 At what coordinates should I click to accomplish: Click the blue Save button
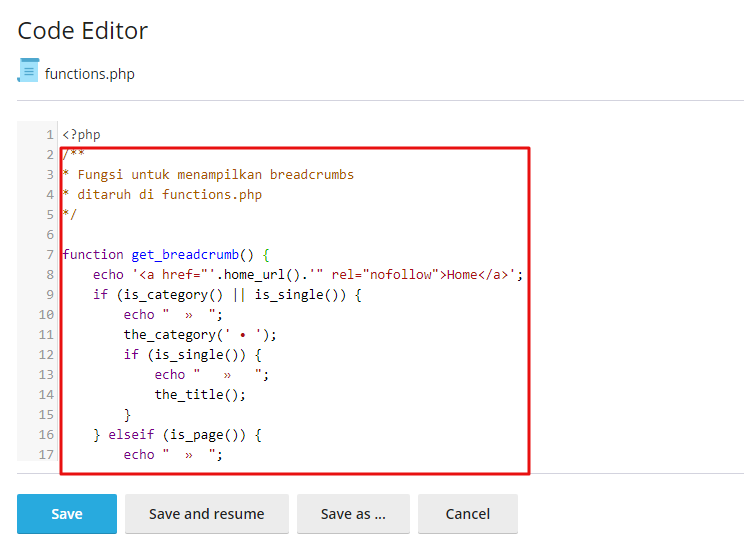(67, 514)
